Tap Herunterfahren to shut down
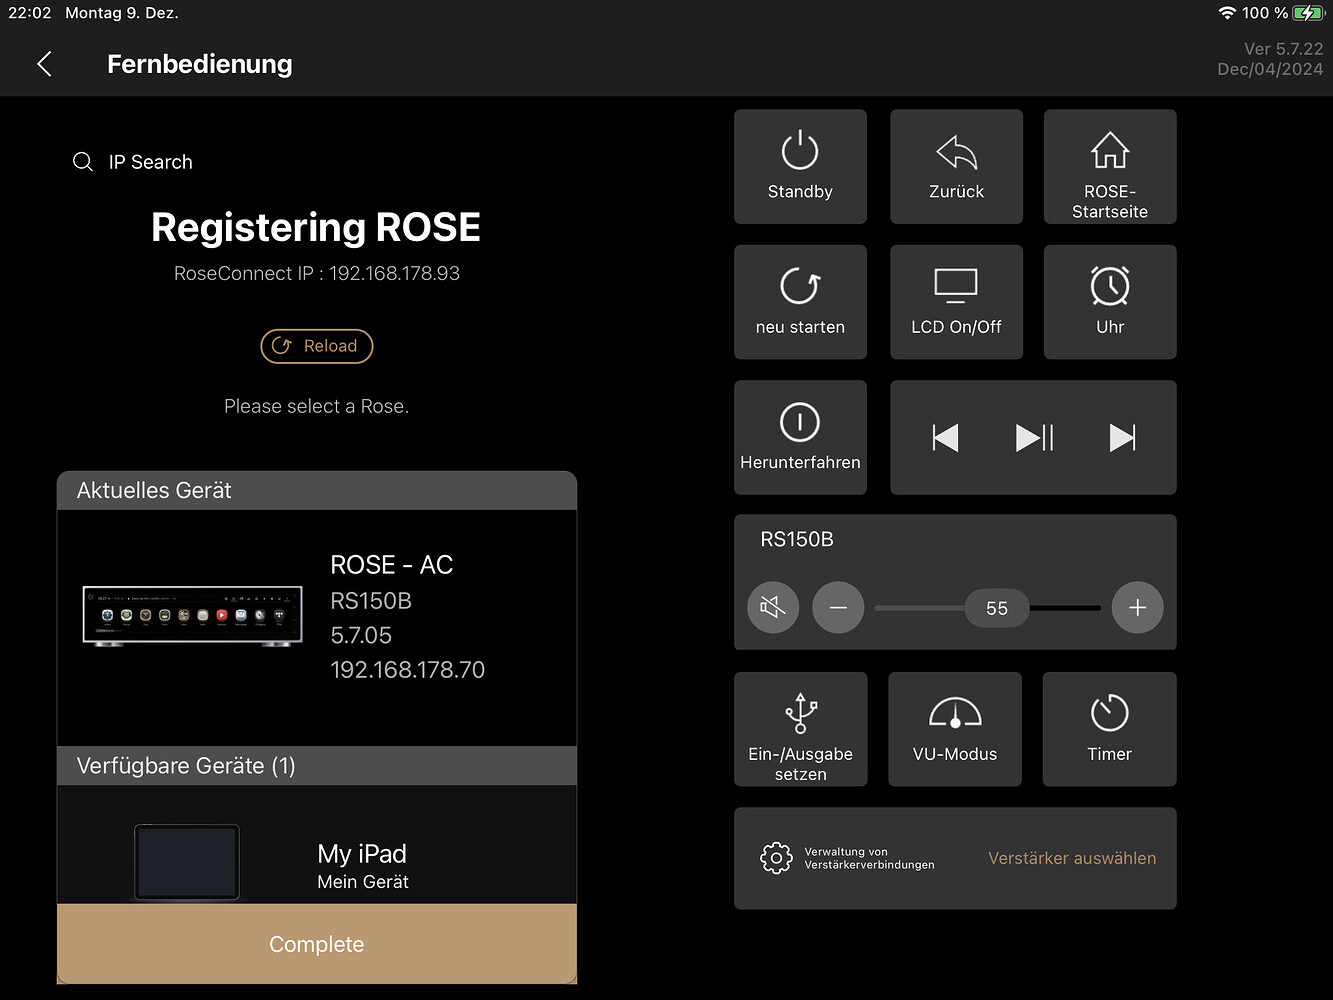This screenshot has height=1000, width=1333. pyautogui.click(x=800, y=437)
